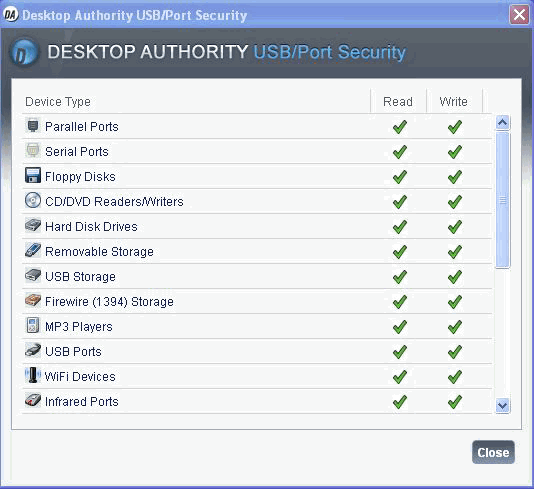Close the window with the red X

(x=519, y=15)
